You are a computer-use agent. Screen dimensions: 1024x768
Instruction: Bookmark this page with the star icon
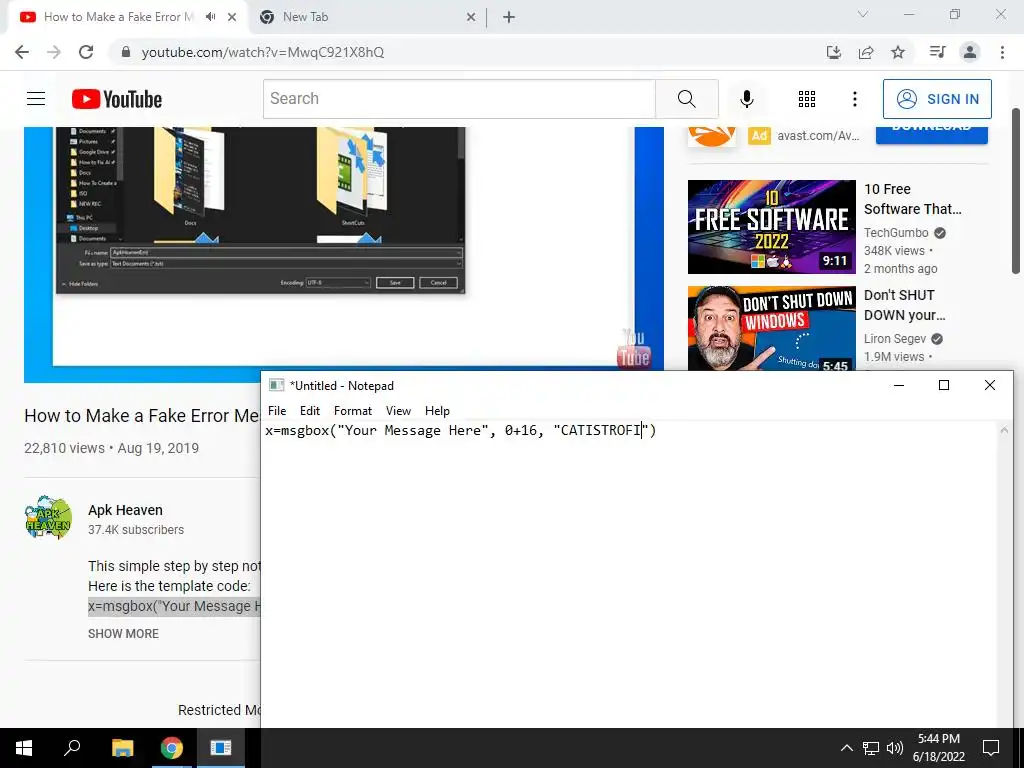[898, 52]
